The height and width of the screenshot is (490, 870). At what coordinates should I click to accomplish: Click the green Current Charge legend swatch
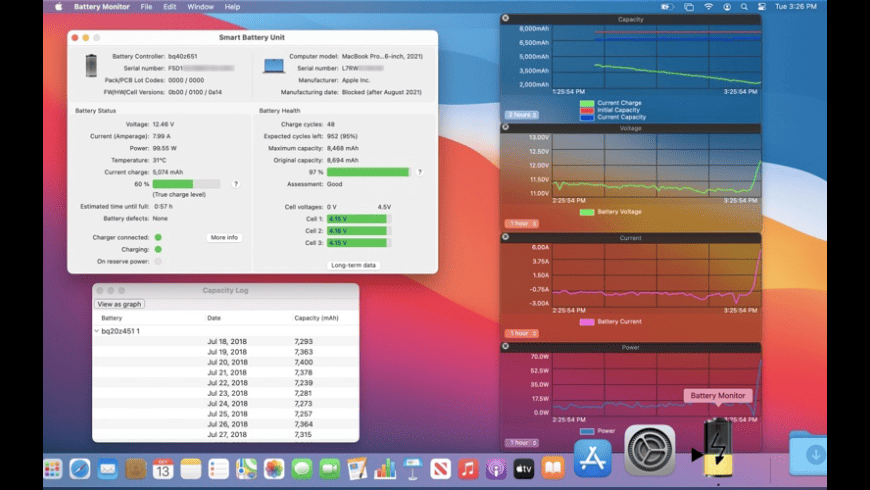tap(587, 103)
